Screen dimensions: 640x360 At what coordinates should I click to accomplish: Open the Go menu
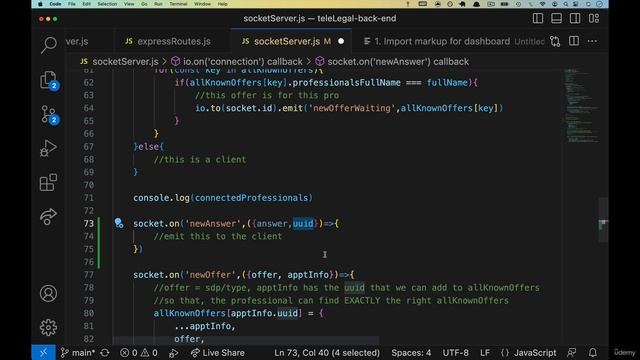[144, 4]
